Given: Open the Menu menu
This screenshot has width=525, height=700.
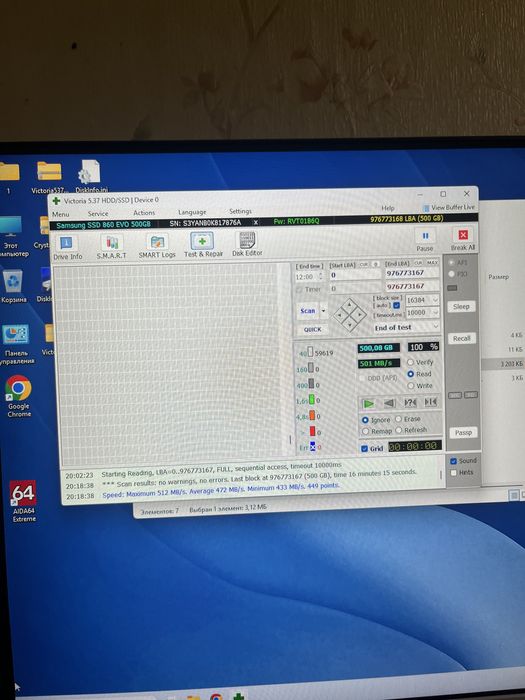Looking at the screenshot, I should [61, 214].
